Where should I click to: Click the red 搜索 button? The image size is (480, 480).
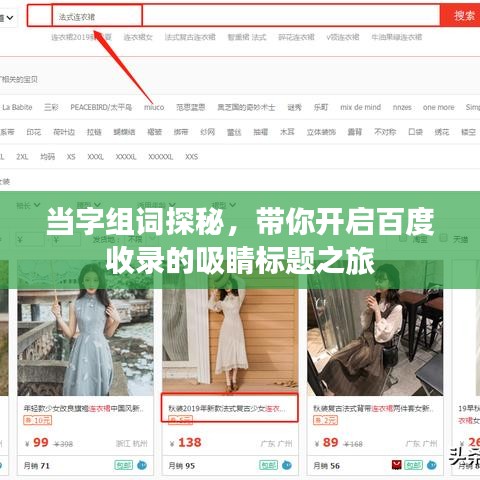[x=461, y=15]
